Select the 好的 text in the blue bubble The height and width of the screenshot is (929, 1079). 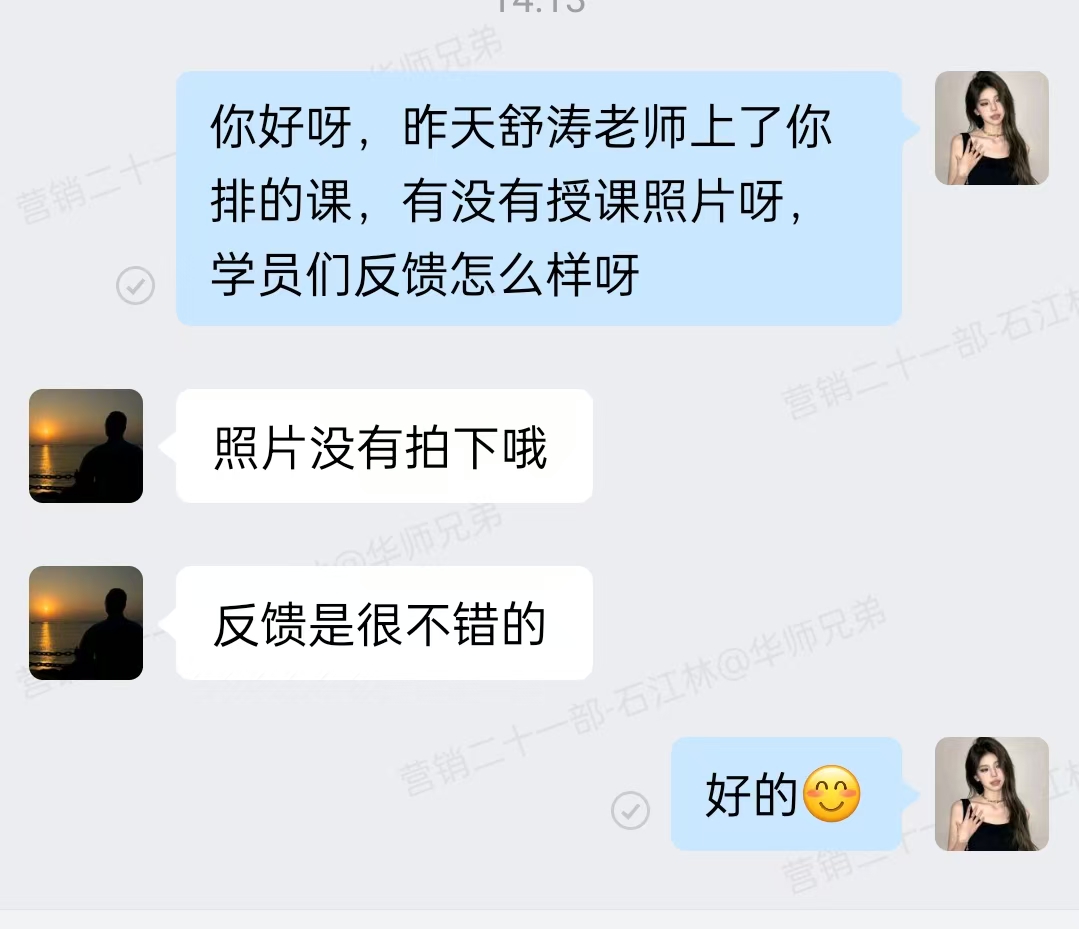pyautogui.click(x=751, y=794)
